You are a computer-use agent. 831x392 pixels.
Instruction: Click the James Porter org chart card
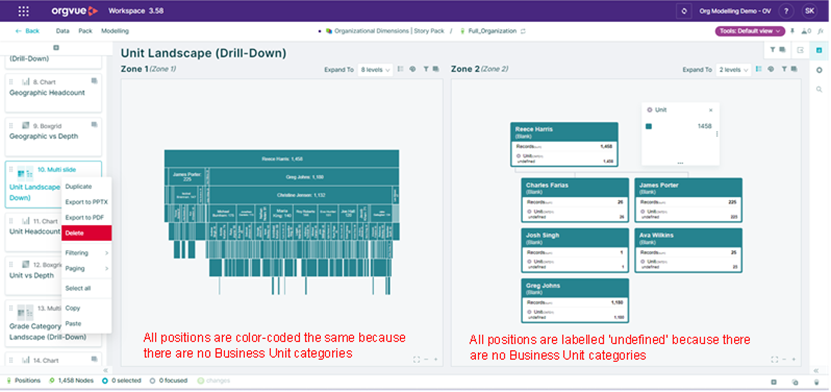point(688,200)
